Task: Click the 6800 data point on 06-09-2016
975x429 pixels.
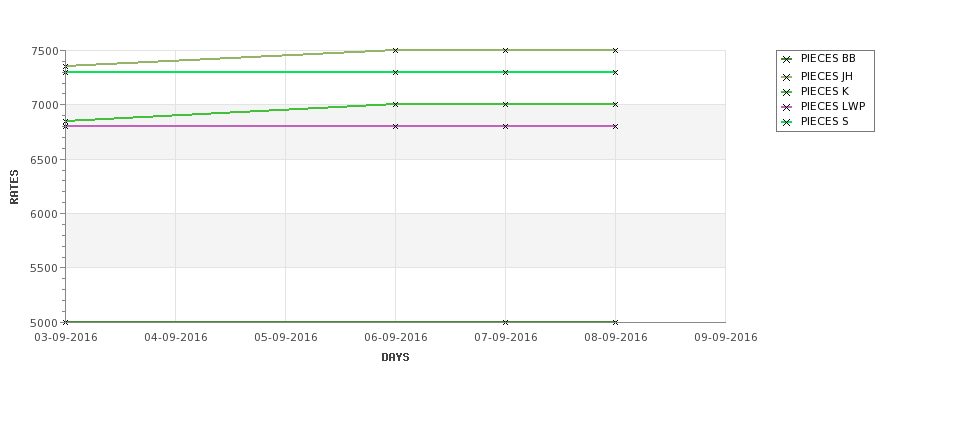Action: click(x=395, y=126)
